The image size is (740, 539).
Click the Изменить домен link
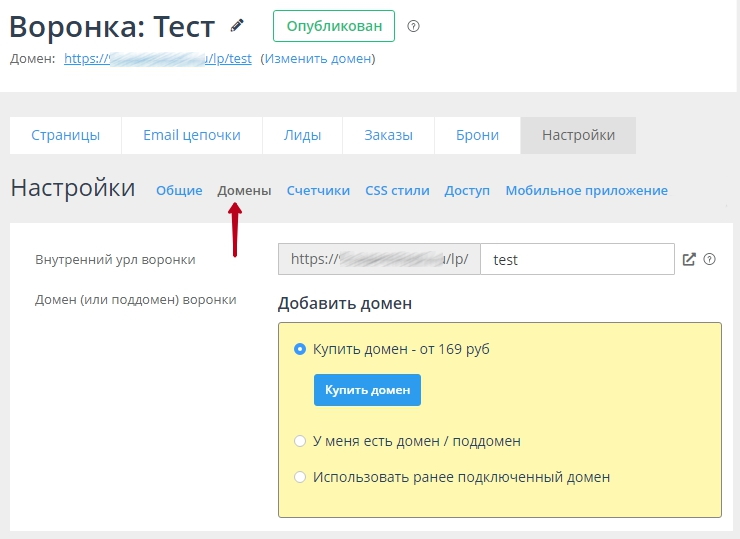(x=317, y=59)
